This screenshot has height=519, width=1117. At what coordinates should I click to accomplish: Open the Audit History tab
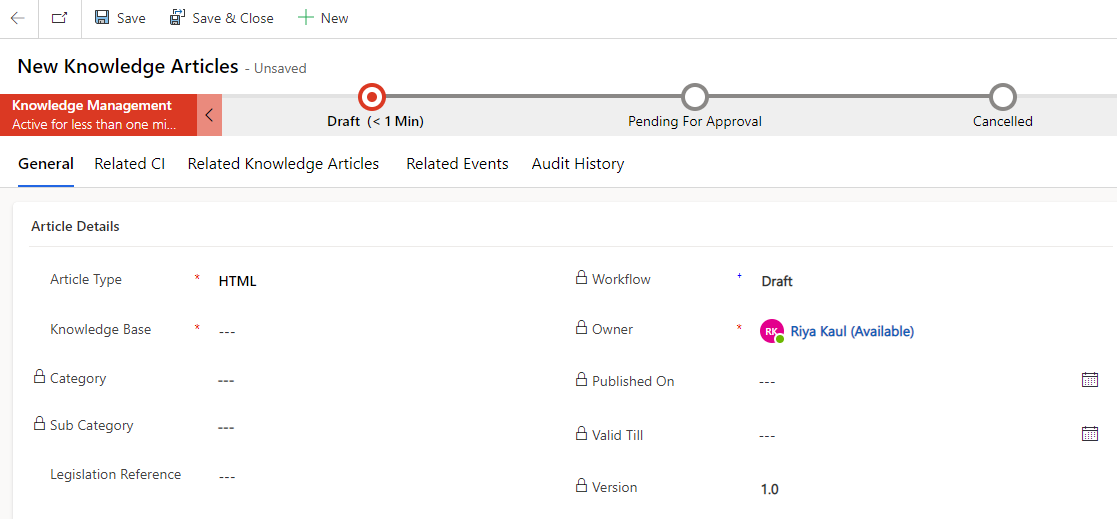click(x=578, y=164)
